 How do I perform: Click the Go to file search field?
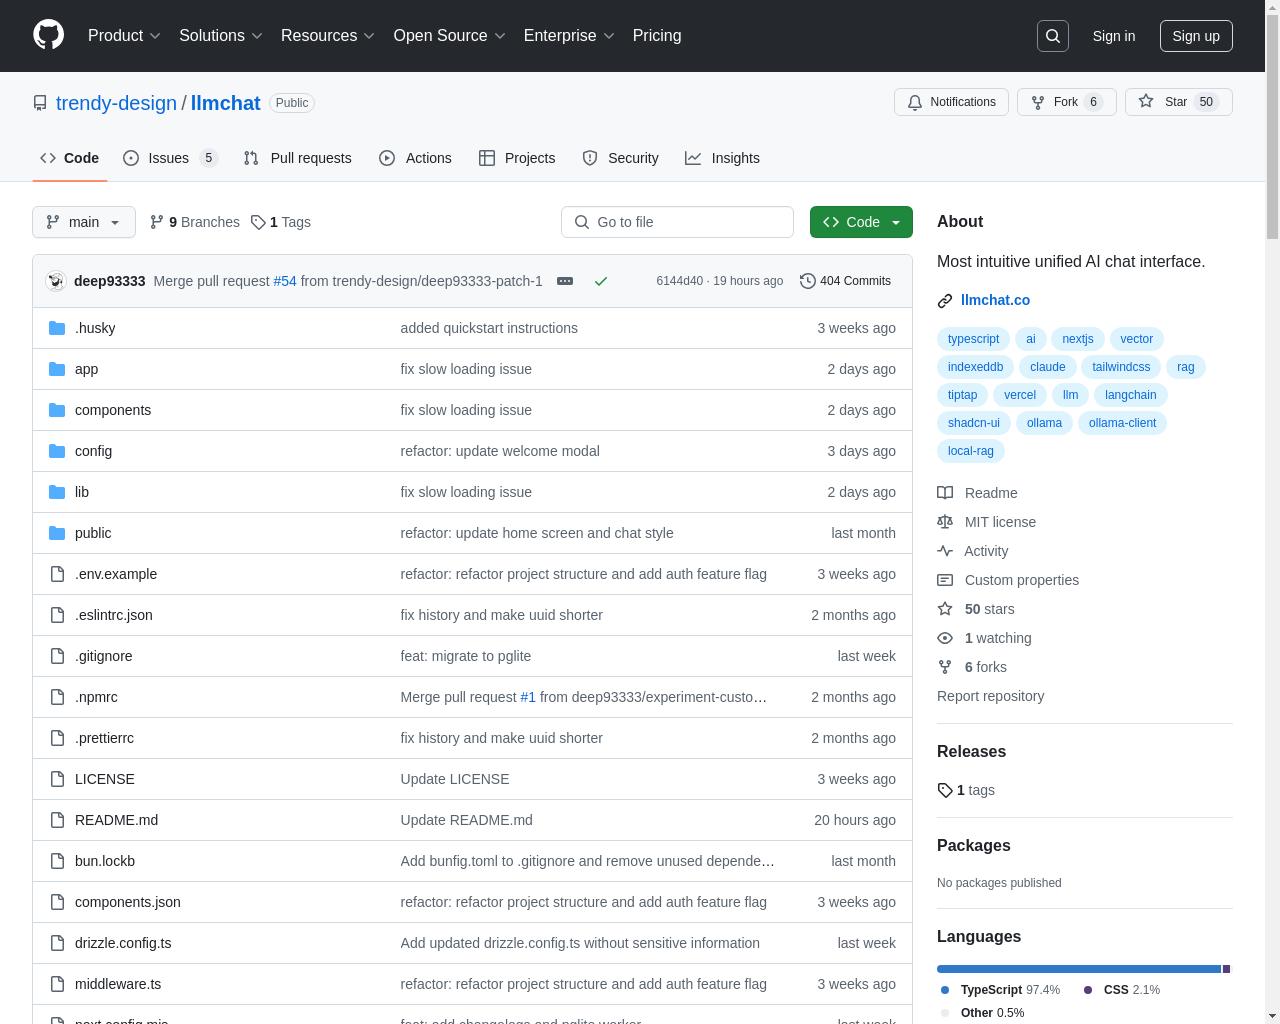(x=677, y=222)
